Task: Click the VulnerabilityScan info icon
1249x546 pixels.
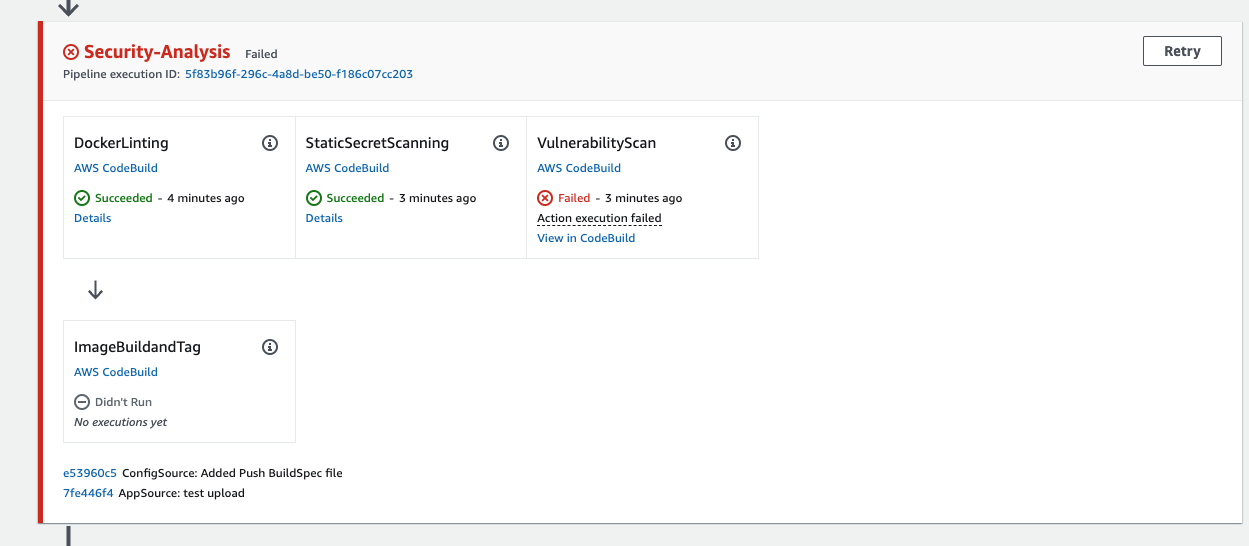Action: [733, 143]
